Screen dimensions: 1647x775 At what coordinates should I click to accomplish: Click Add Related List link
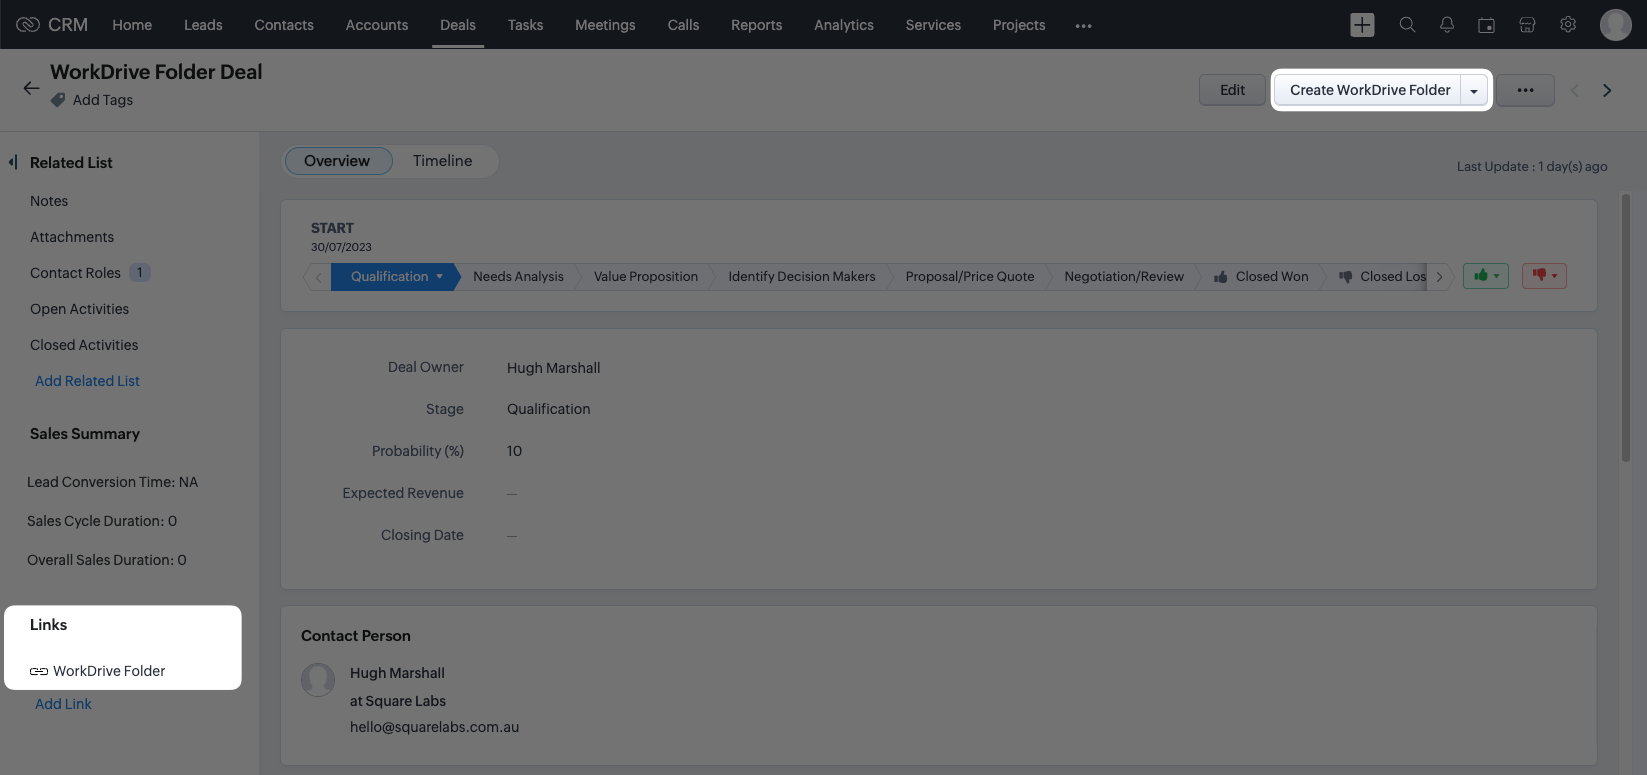87,381
